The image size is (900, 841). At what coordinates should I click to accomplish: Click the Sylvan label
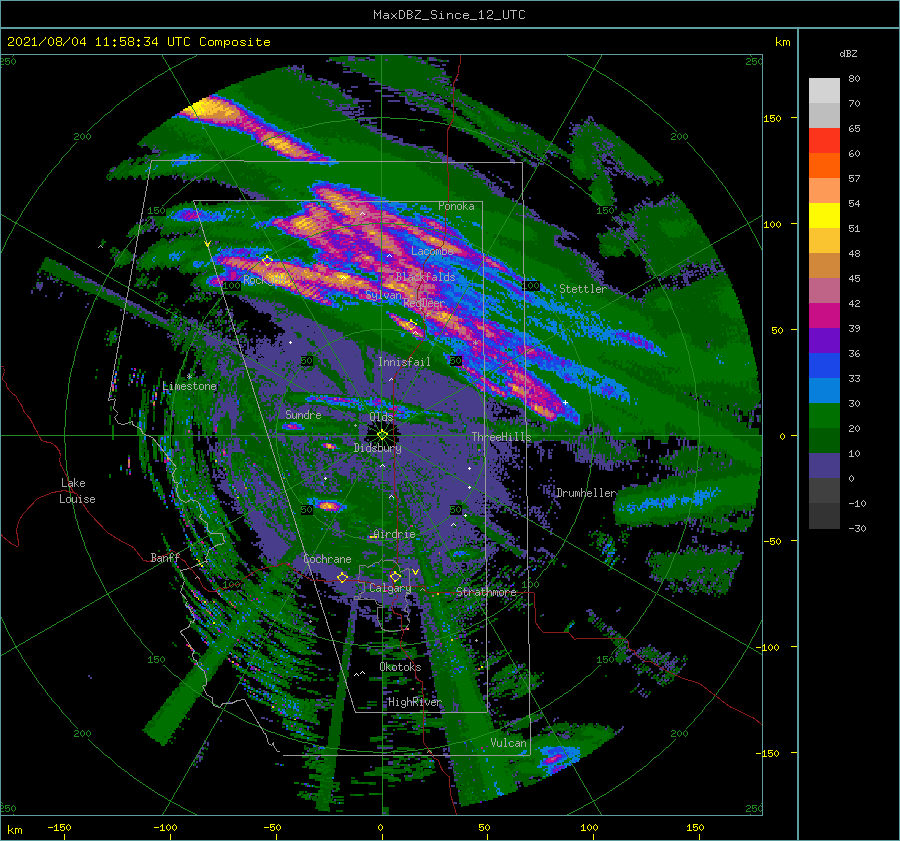[383, 295]
